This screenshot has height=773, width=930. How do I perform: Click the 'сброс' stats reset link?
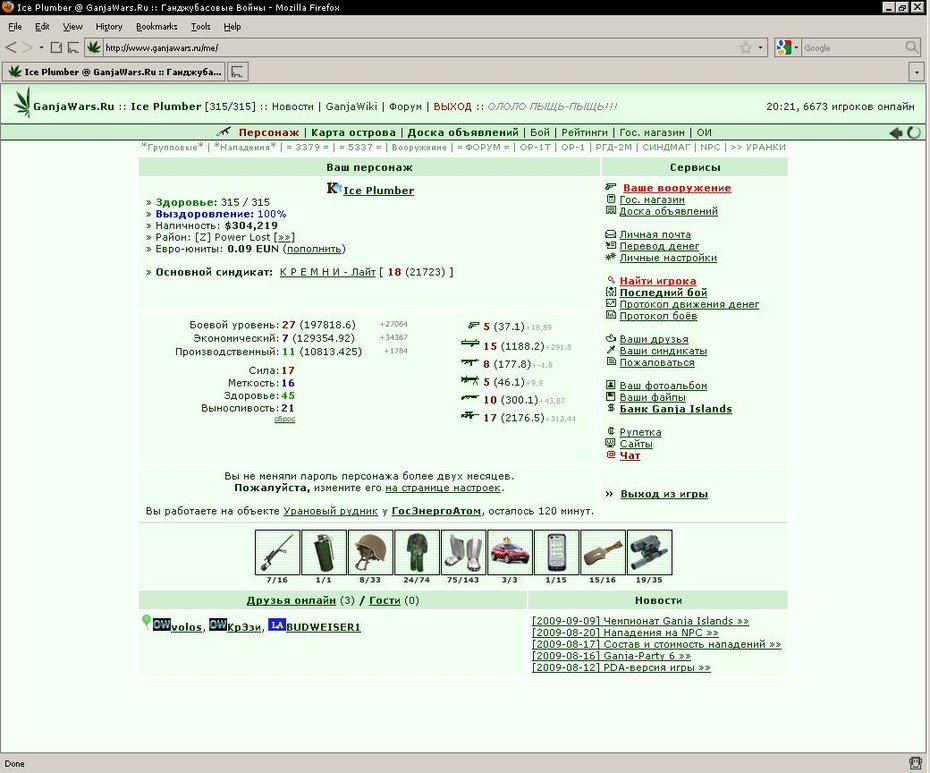click(285, 419)
